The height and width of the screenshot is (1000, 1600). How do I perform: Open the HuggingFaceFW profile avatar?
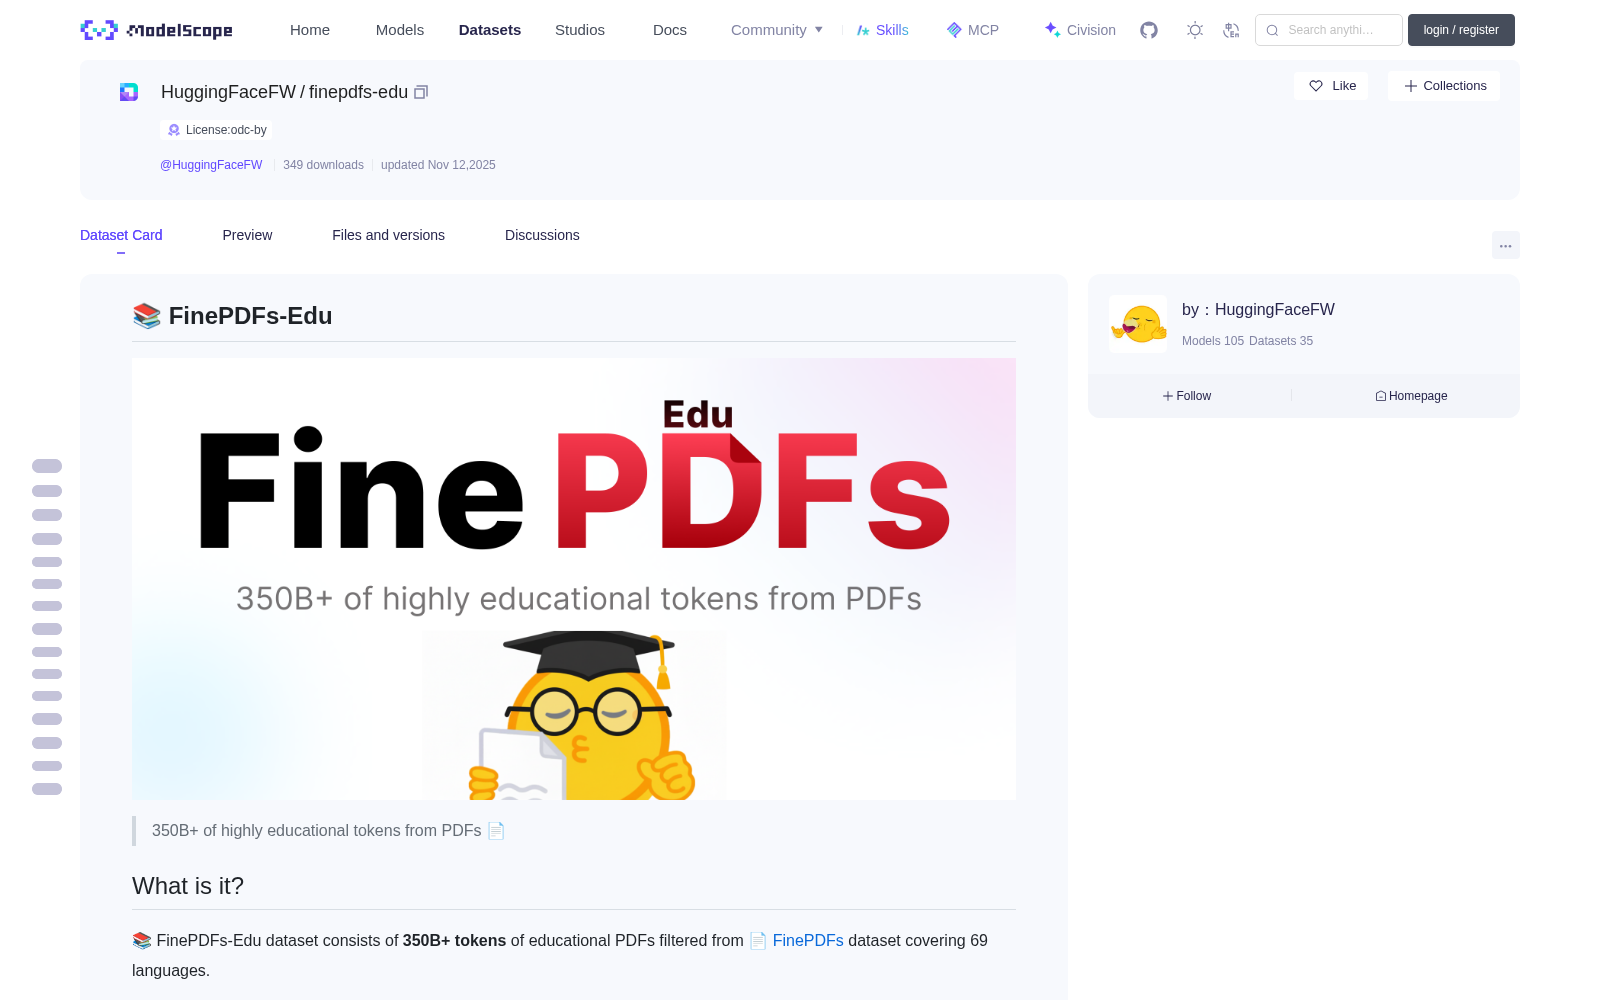point(1138,324)
